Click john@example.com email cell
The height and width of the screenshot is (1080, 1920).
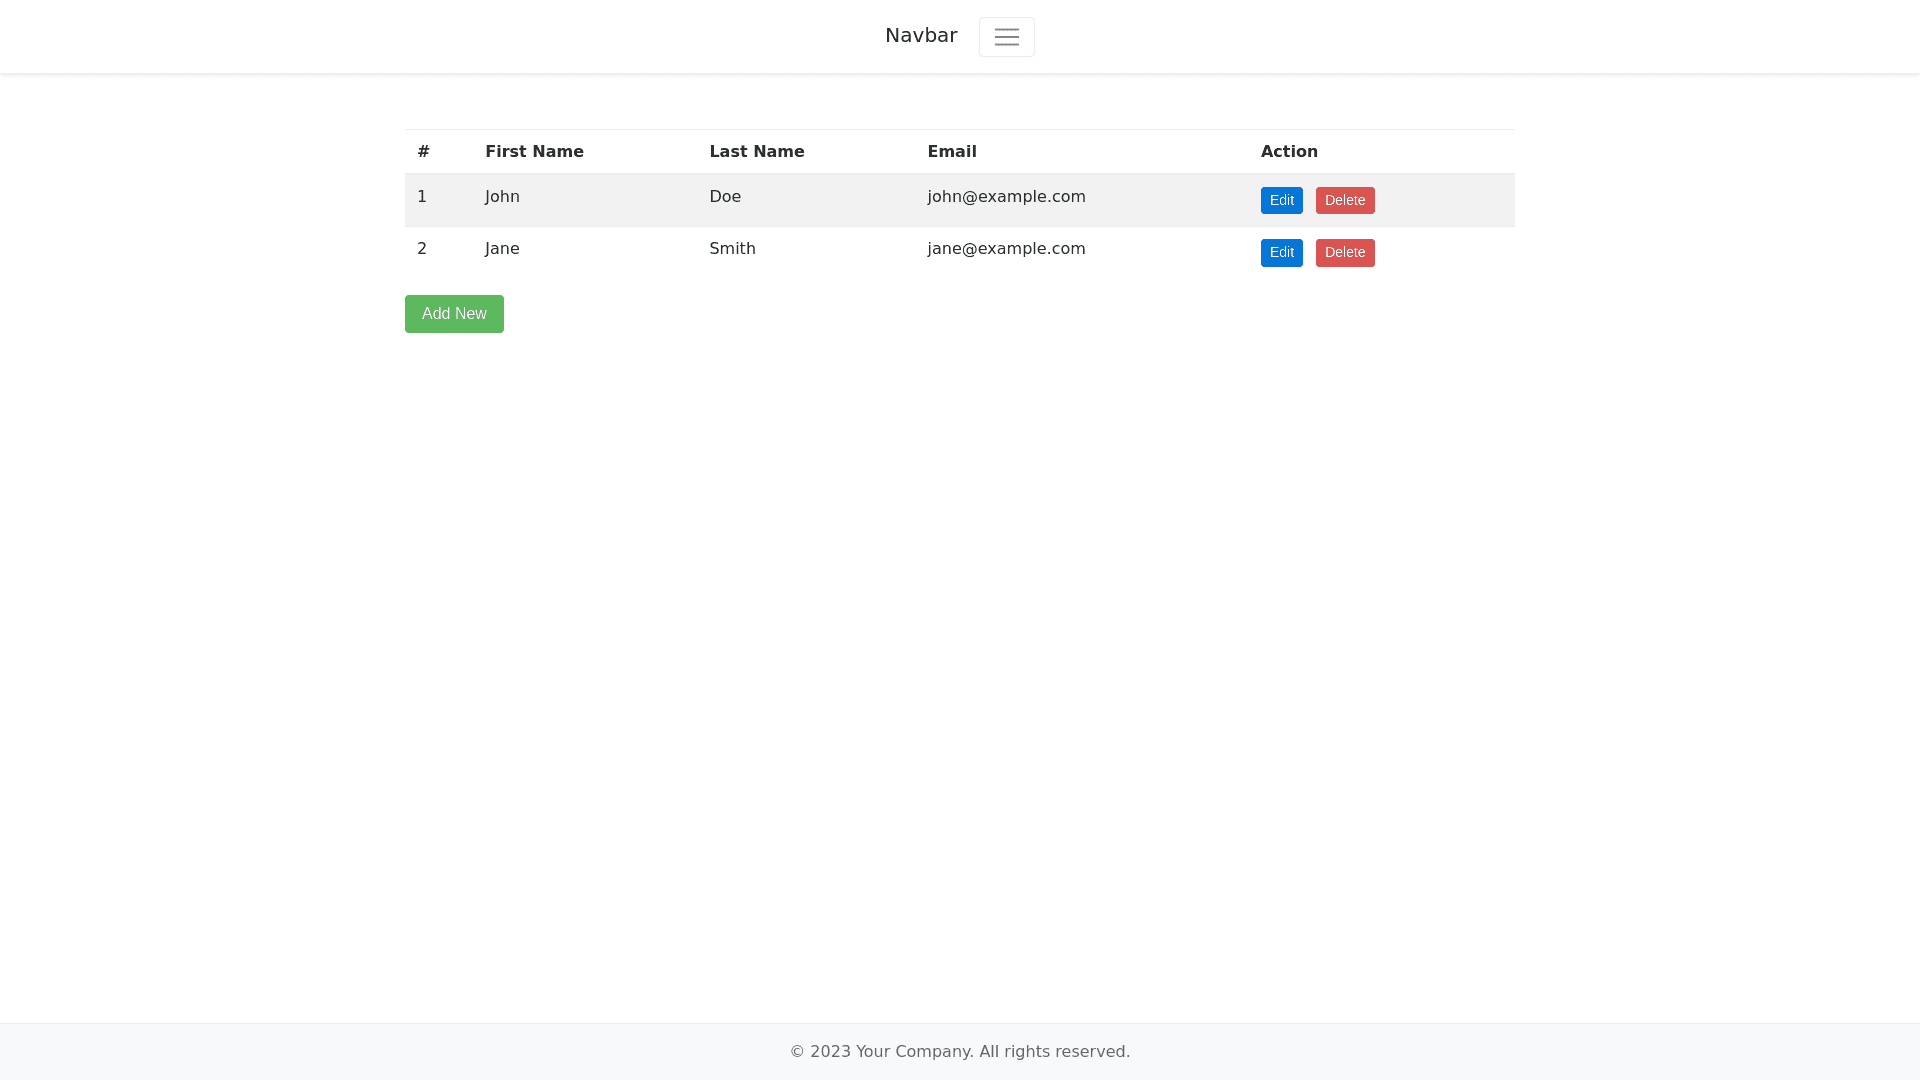(x=1006, y=197)
